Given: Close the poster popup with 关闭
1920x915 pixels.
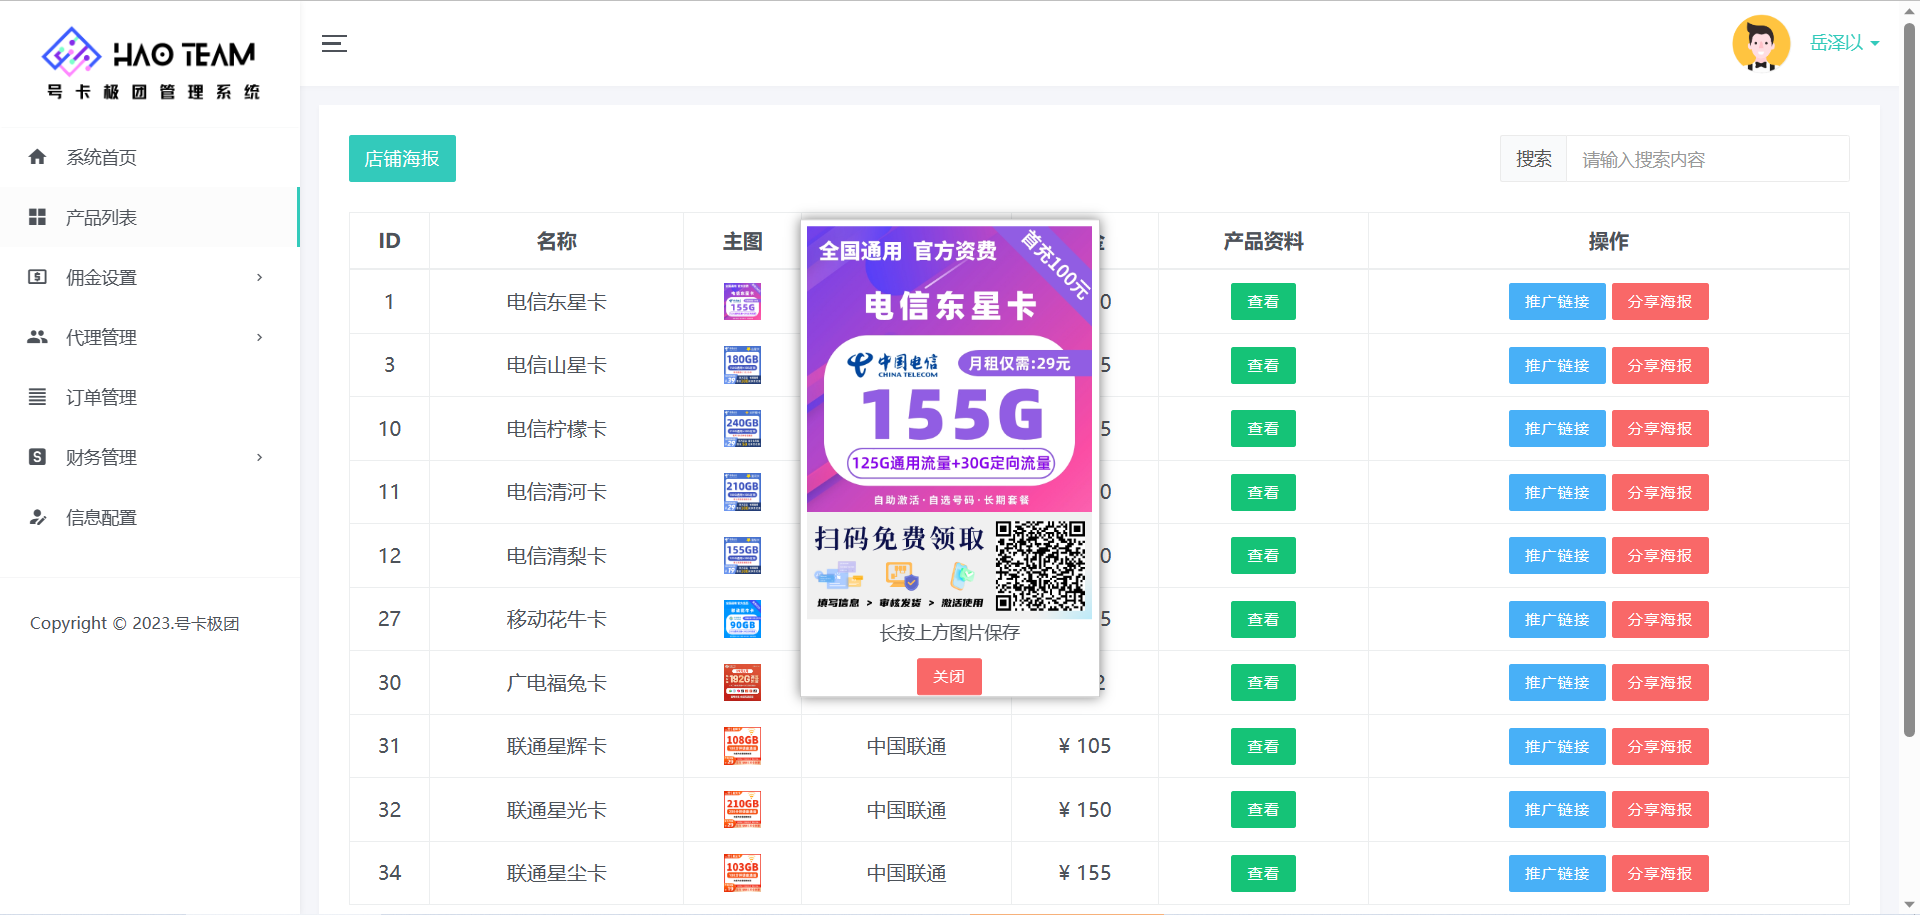Looking at the screenshot, I should click(x=949, y=677).
